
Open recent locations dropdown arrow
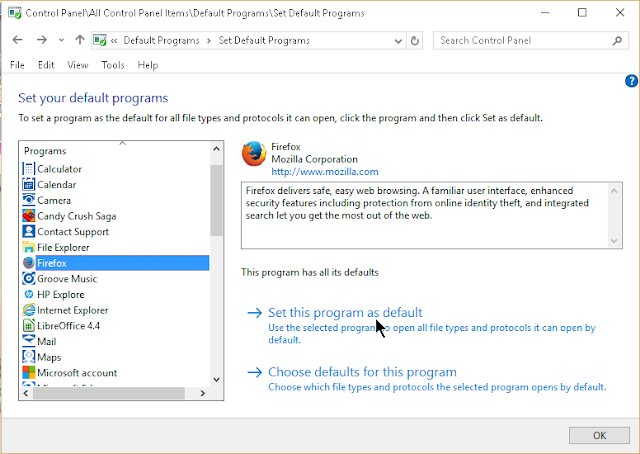tap(61, 40)
